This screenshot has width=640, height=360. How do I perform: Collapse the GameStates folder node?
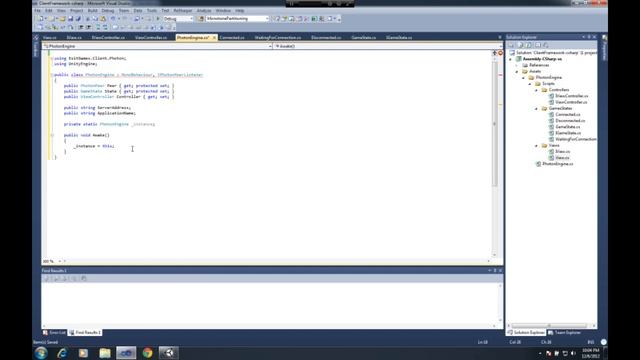click(x=536, y=109)
